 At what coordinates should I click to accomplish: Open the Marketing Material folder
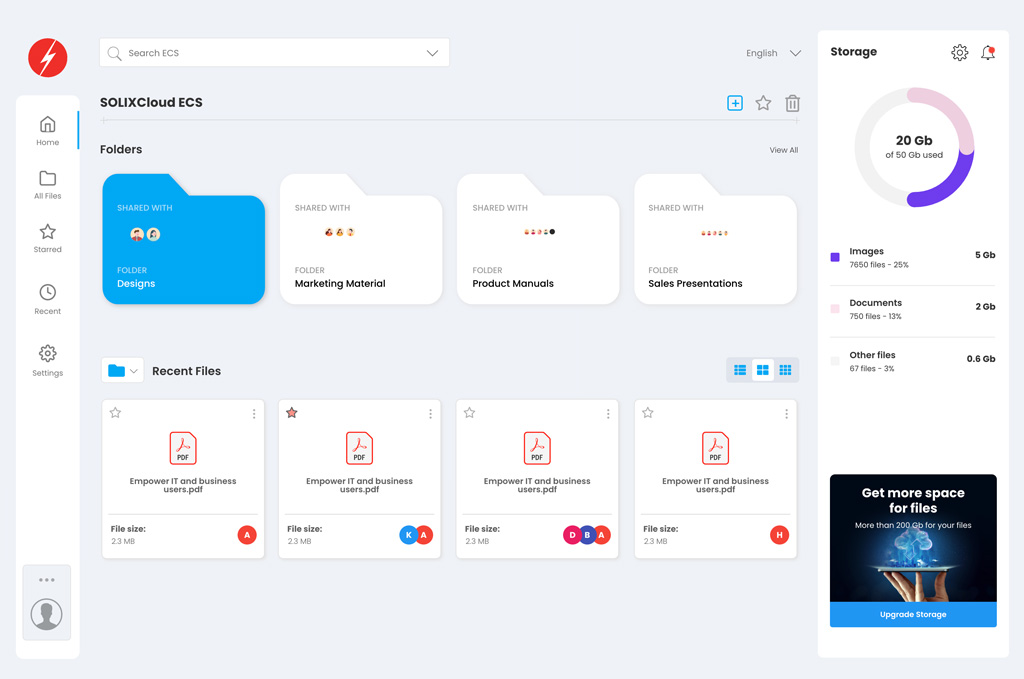[361, 239]
